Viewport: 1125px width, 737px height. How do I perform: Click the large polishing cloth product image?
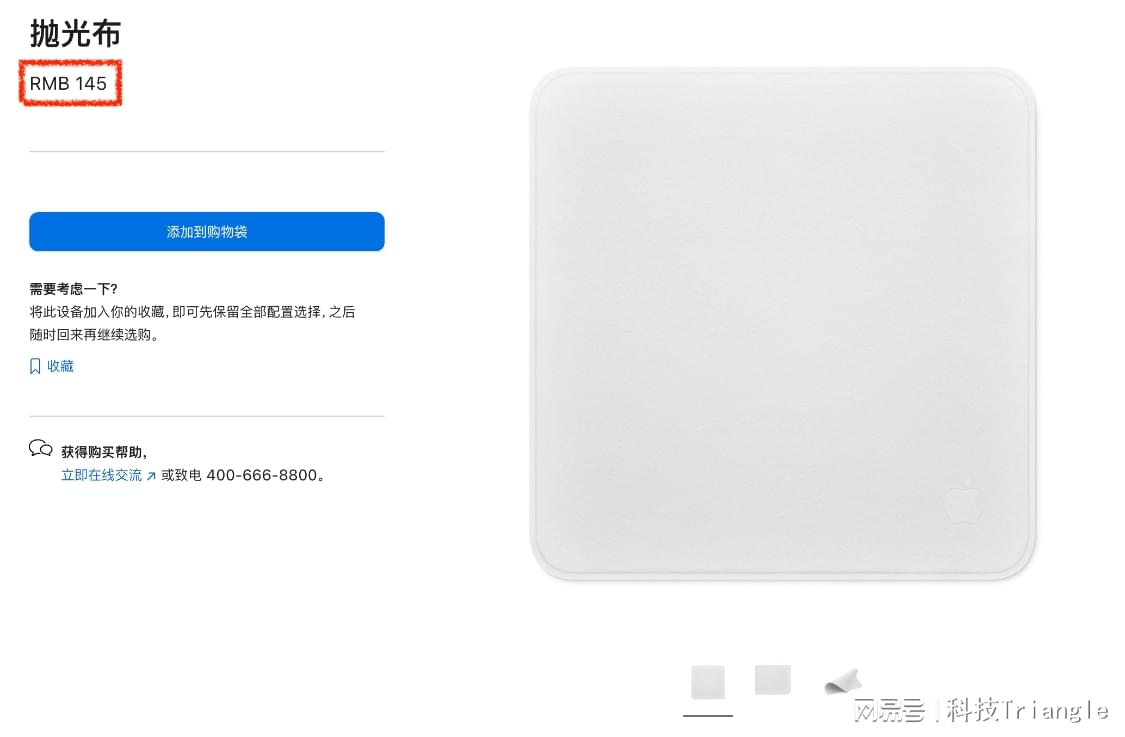coord(783,324)
